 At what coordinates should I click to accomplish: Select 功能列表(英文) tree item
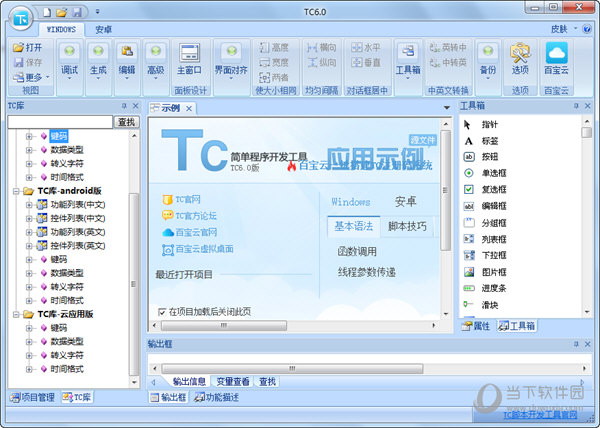point(78,232)
